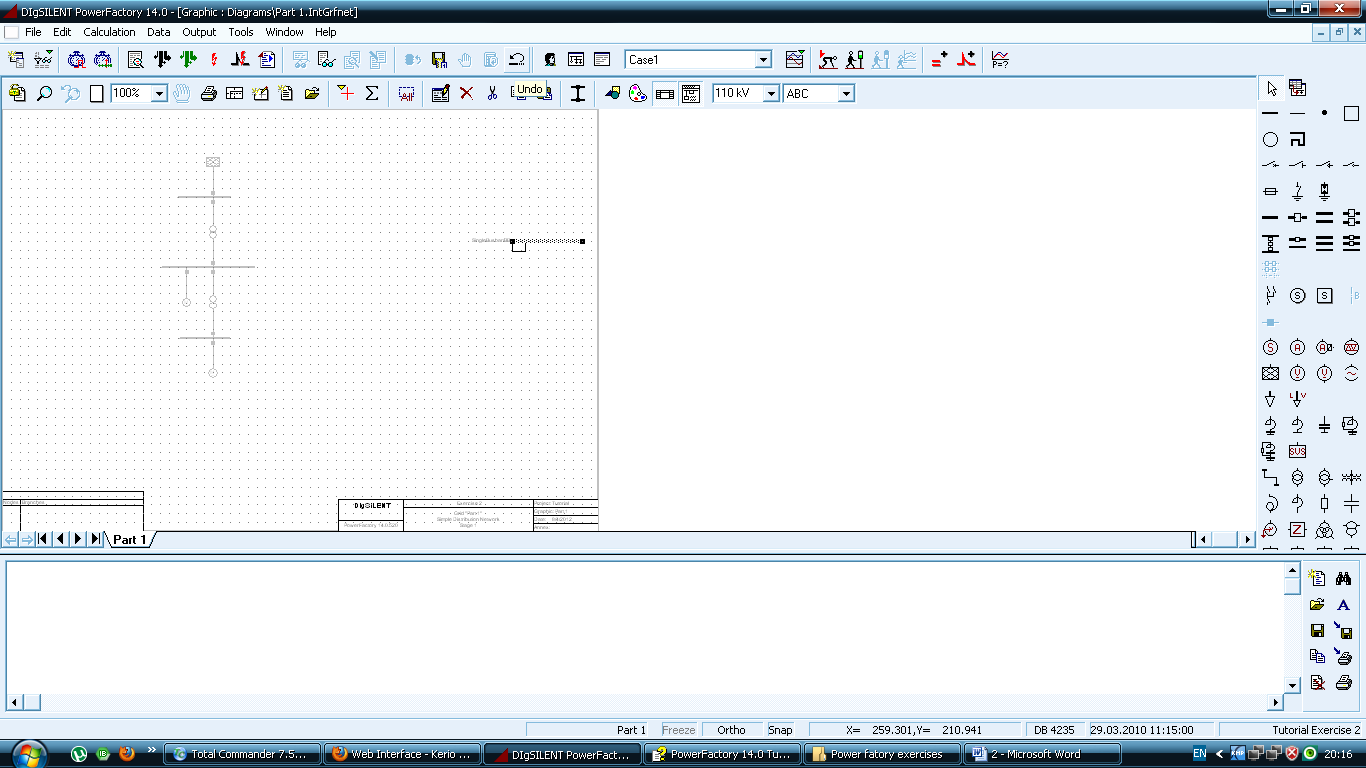
Task: Click the magnifier Zoom In icon
Action: pyautogui.click(x=44, y=93)
